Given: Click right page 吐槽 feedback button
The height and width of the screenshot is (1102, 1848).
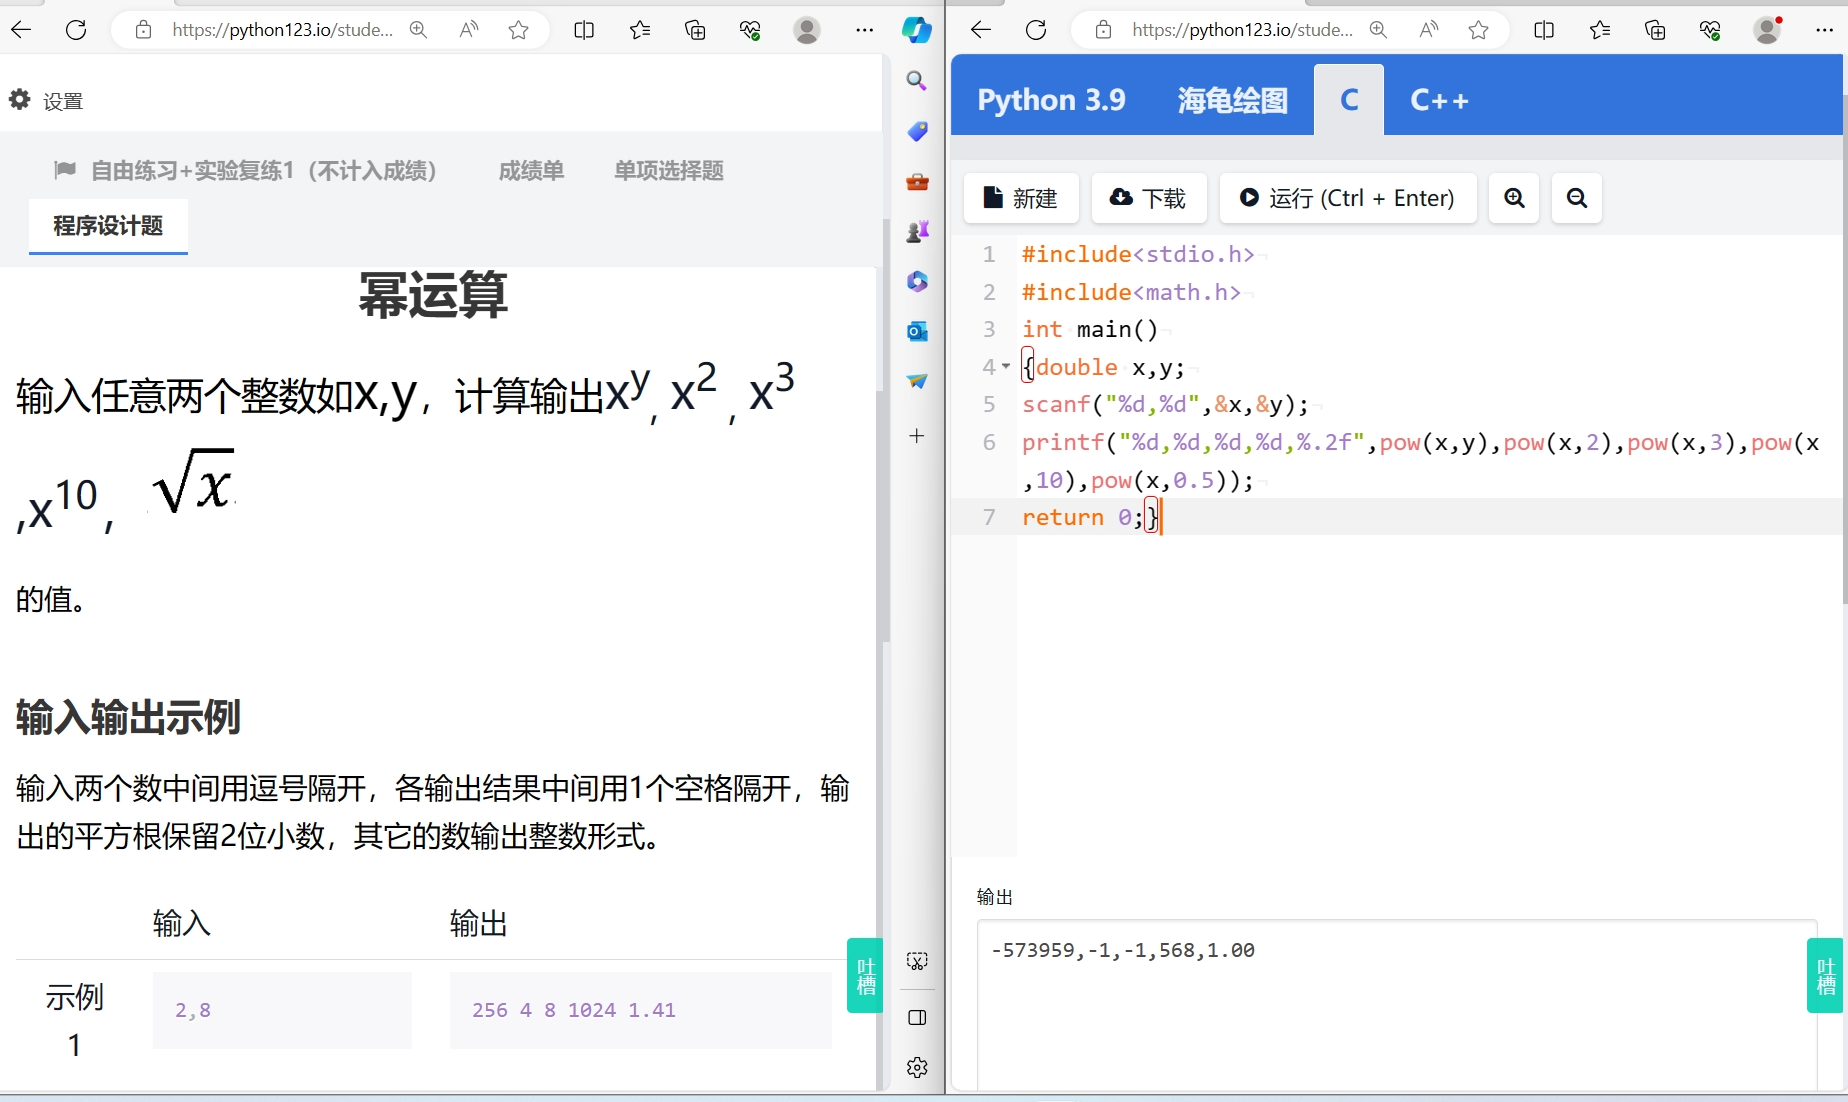Looking at the screenshot, I should point(1825,975).
